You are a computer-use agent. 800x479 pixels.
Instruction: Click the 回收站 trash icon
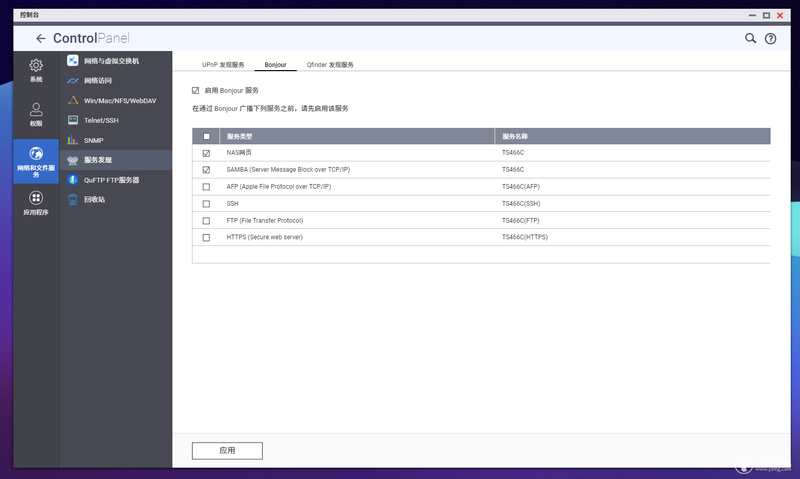pos(73,199)
